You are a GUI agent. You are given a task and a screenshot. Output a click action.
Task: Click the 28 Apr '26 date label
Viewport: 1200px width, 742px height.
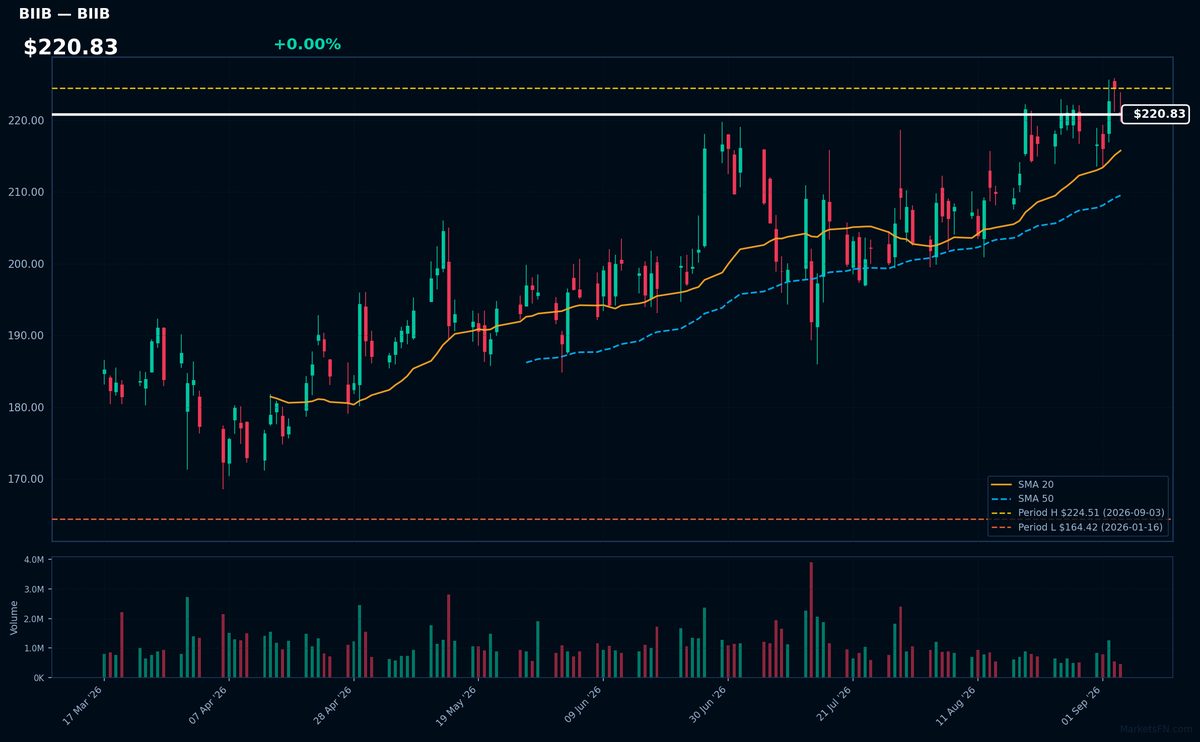pyautogui.click(x=333, y=704)
